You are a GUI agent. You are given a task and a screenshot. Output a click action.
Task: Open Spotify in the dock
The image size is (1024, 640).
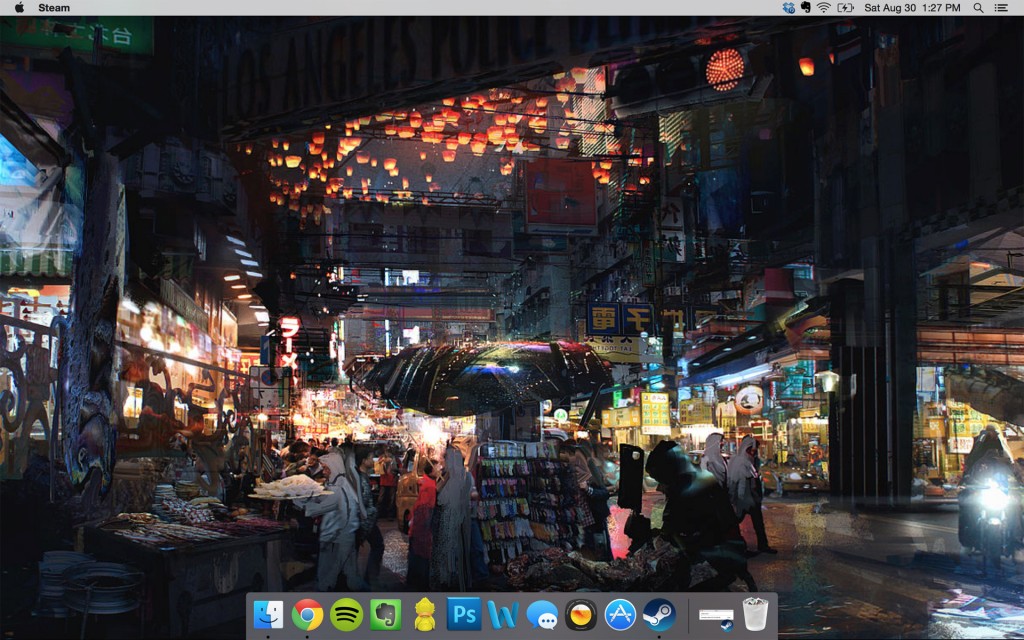click(346, 615)
